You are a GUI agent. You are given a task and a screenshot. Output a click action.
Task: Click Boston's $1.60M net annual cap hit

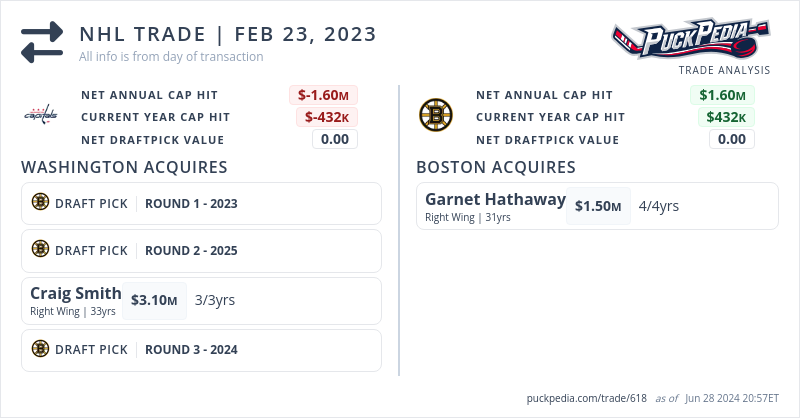pos(722,95)
